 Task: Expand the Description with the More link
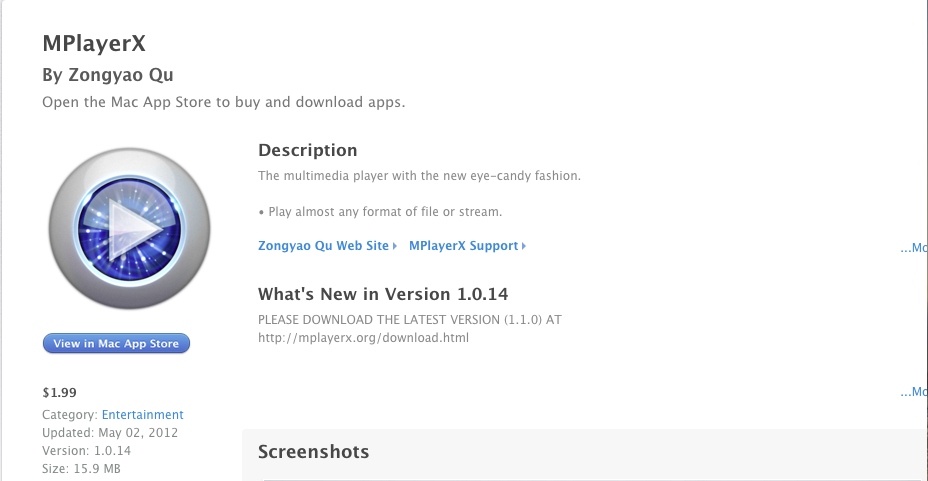coord(913,248)
